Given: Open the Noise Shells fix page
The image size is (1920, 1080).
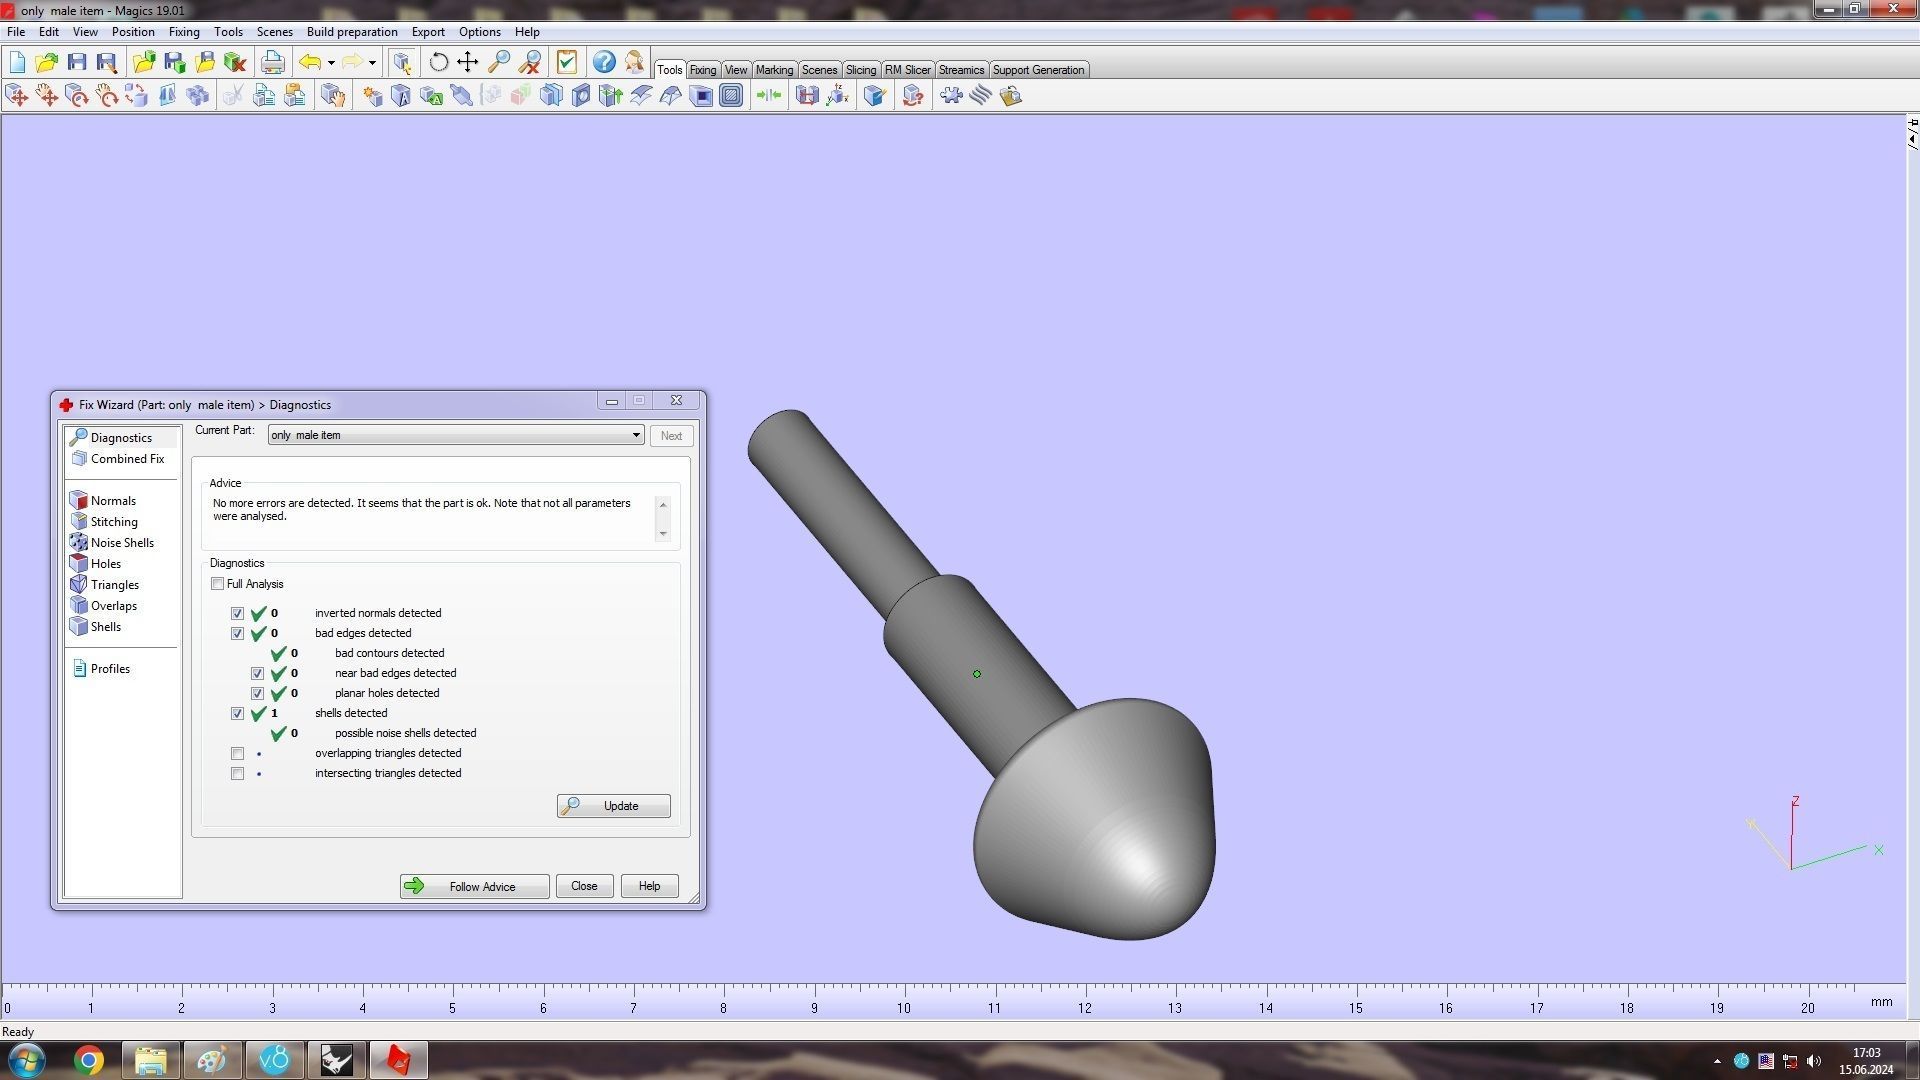Looking at the screenshot, I should (x=121, y=543).
